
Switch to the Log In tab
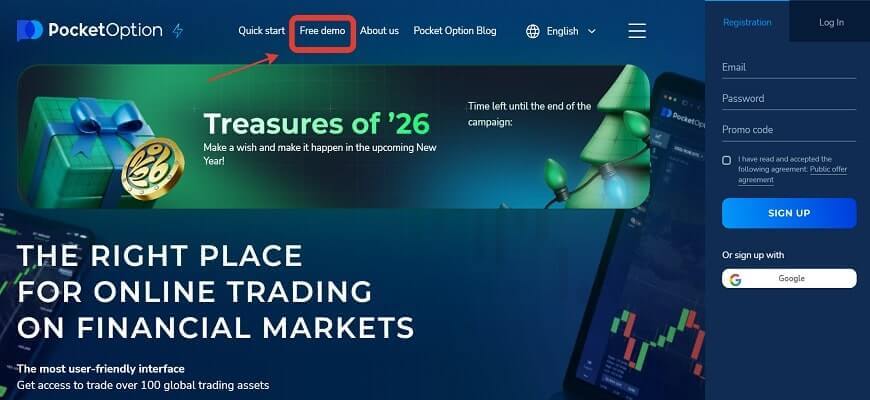(x=831, y=22)
